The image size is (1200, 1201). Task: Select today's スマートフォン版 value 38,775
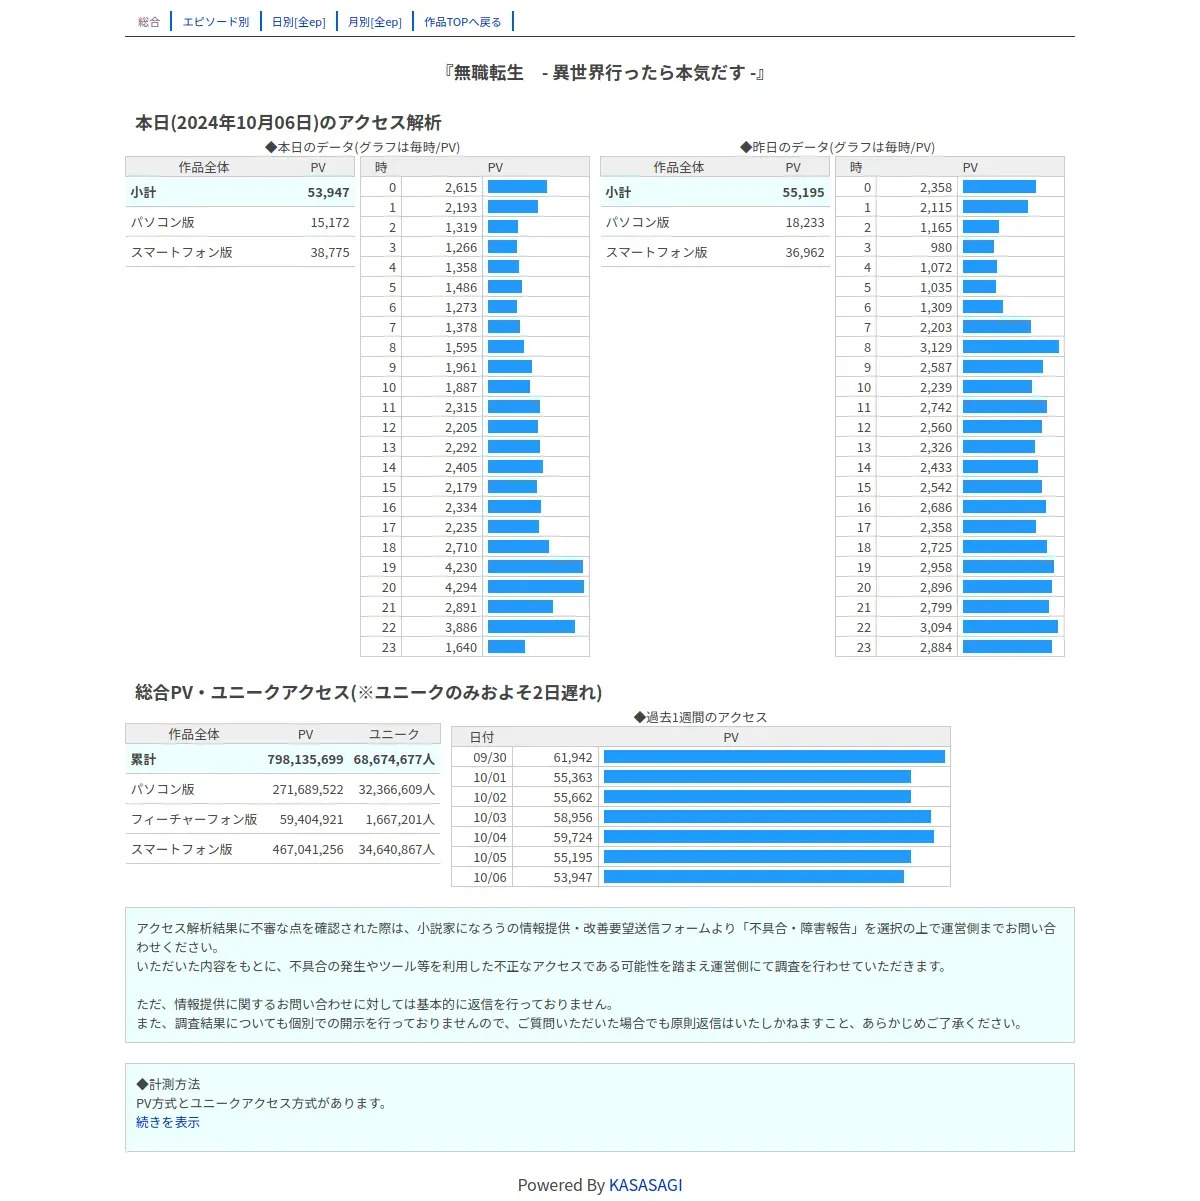coord(330,253)
